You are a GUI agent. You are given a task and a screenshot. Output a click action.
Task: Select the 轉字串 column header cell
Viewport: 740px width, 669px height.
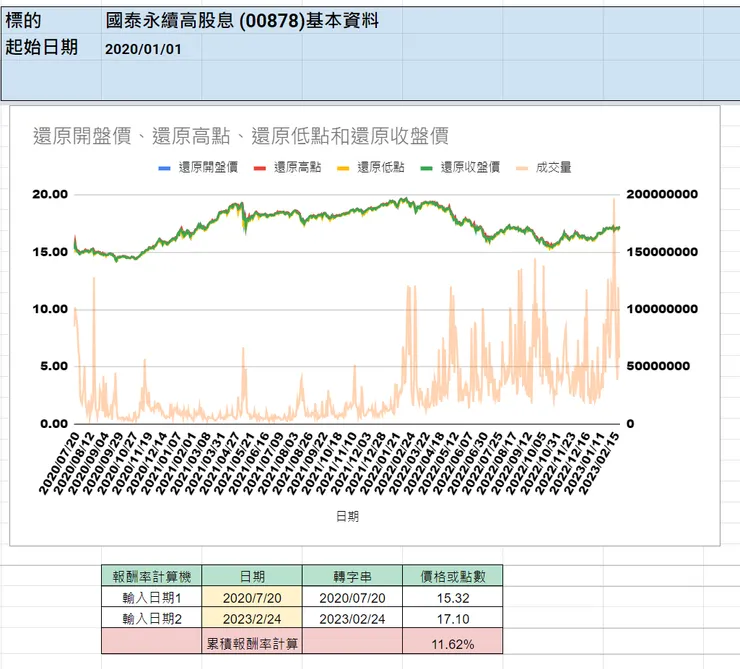coord(353,576)
